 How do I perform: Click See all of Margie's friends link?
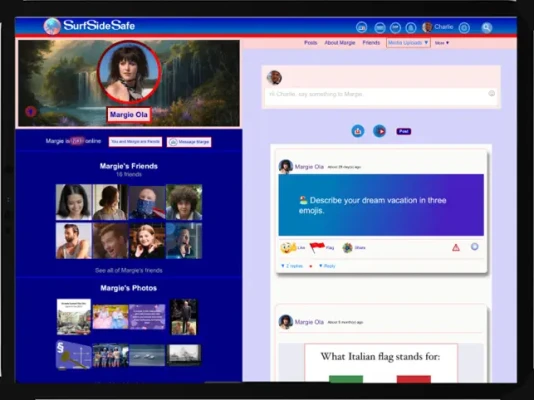click(x=129, y=270)
